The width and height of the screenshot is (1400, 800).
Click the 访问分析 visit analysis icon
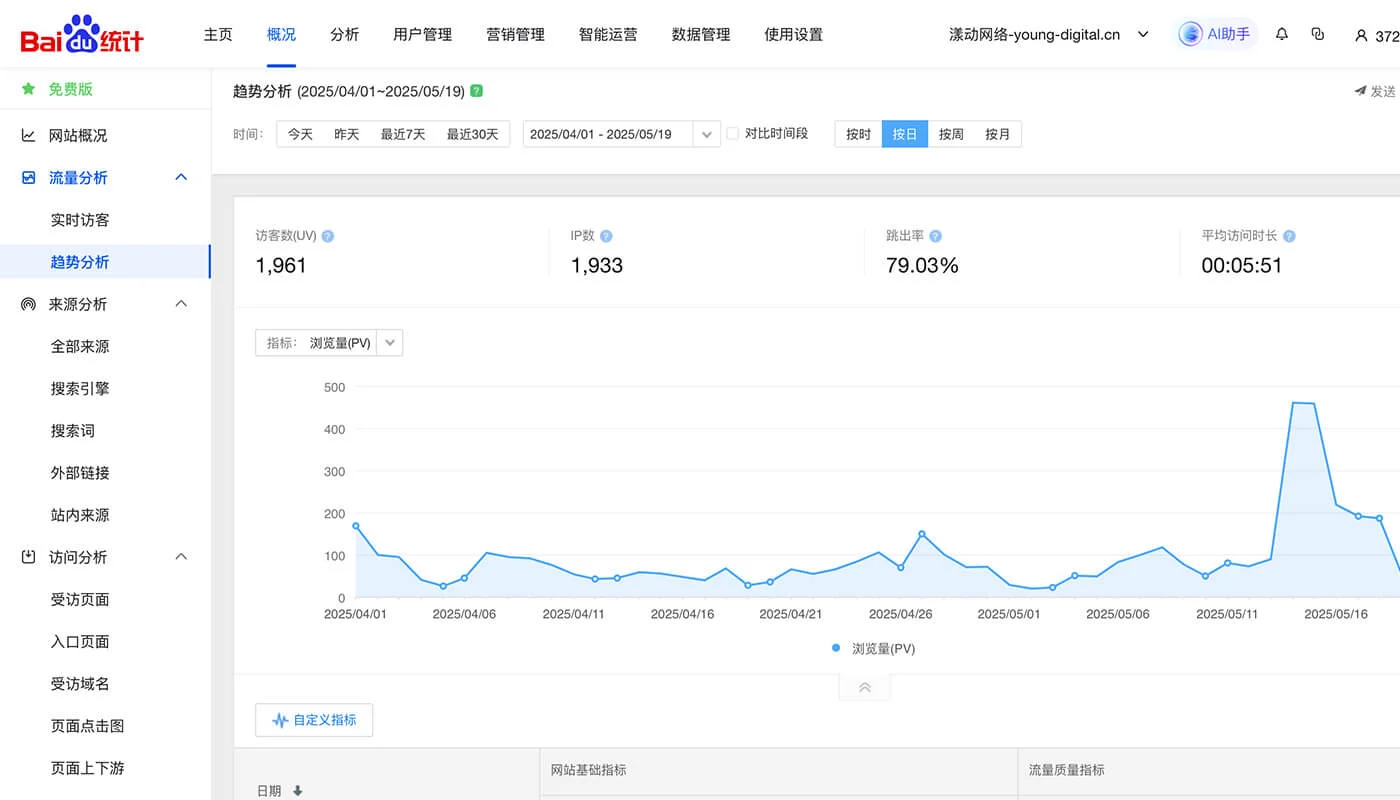pyautogui.click(x=31, y=556)
